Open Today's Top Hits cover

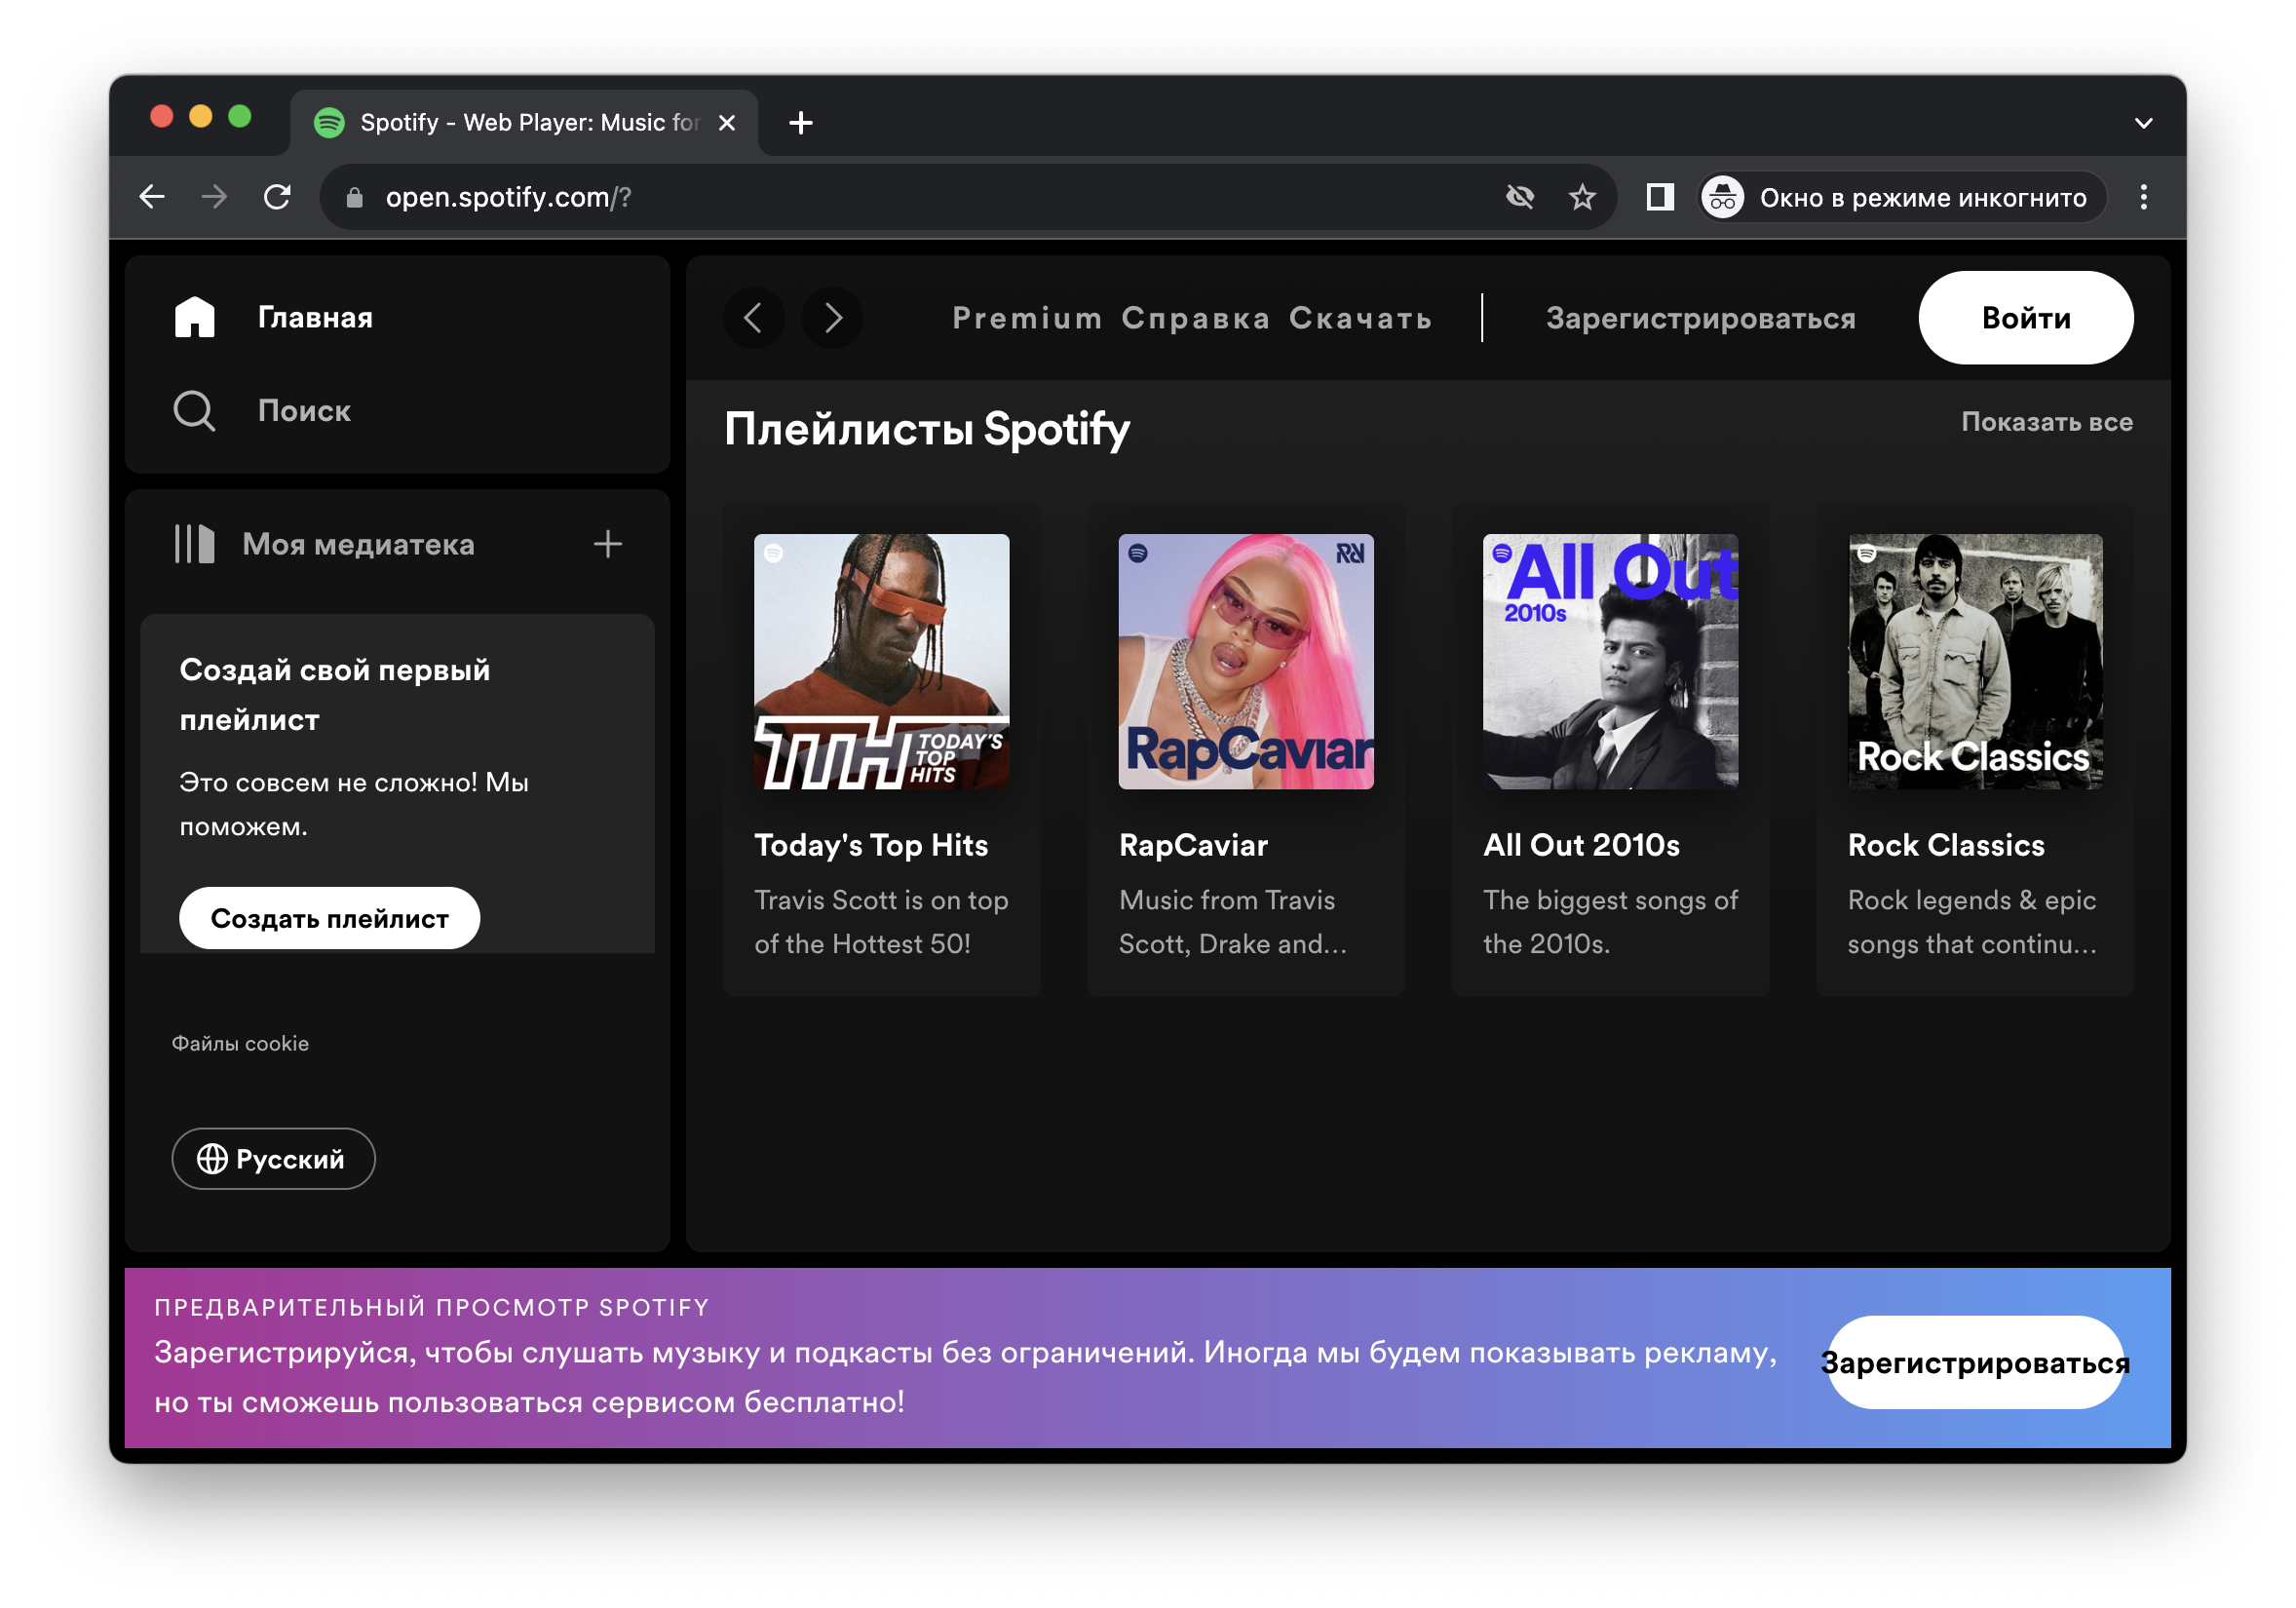881,661
